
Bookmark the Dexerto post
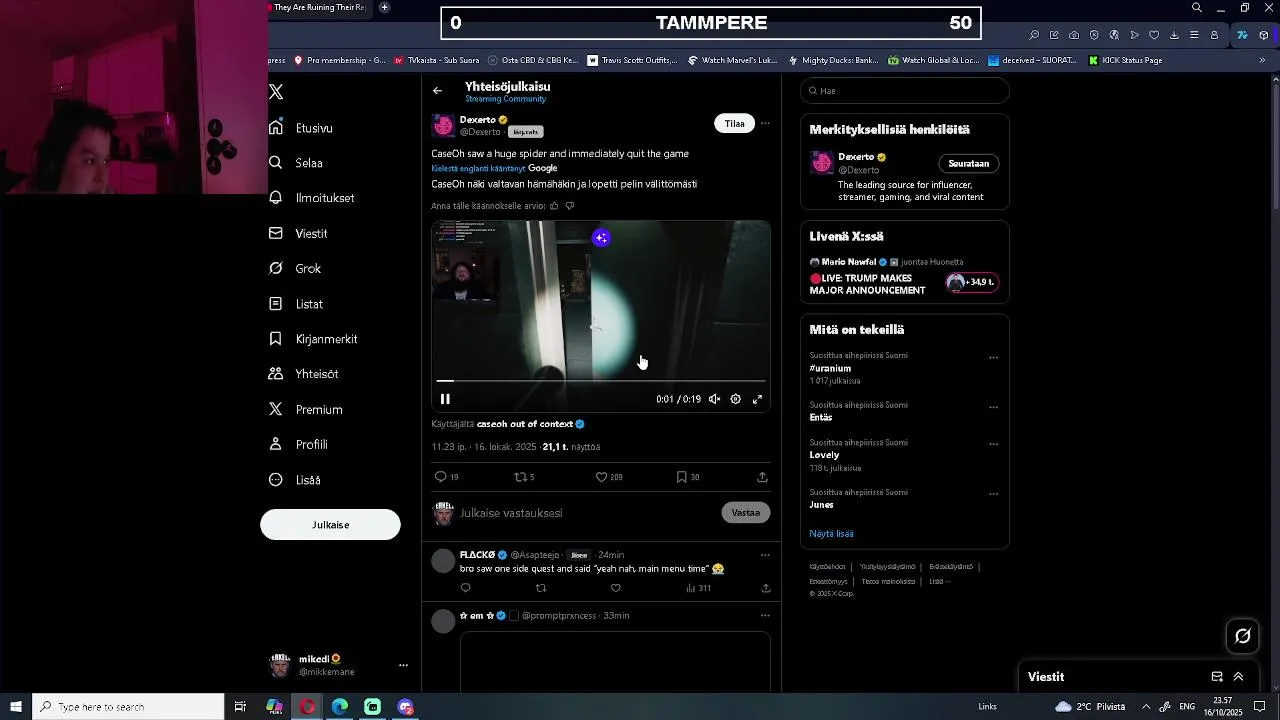coord(688,477)
